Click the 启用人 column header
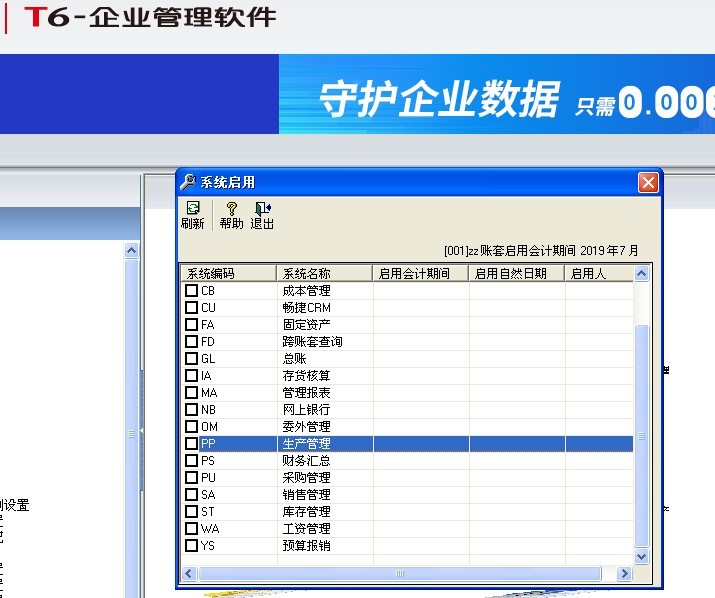This screenshot has height=598, width=715. point(599,274)
